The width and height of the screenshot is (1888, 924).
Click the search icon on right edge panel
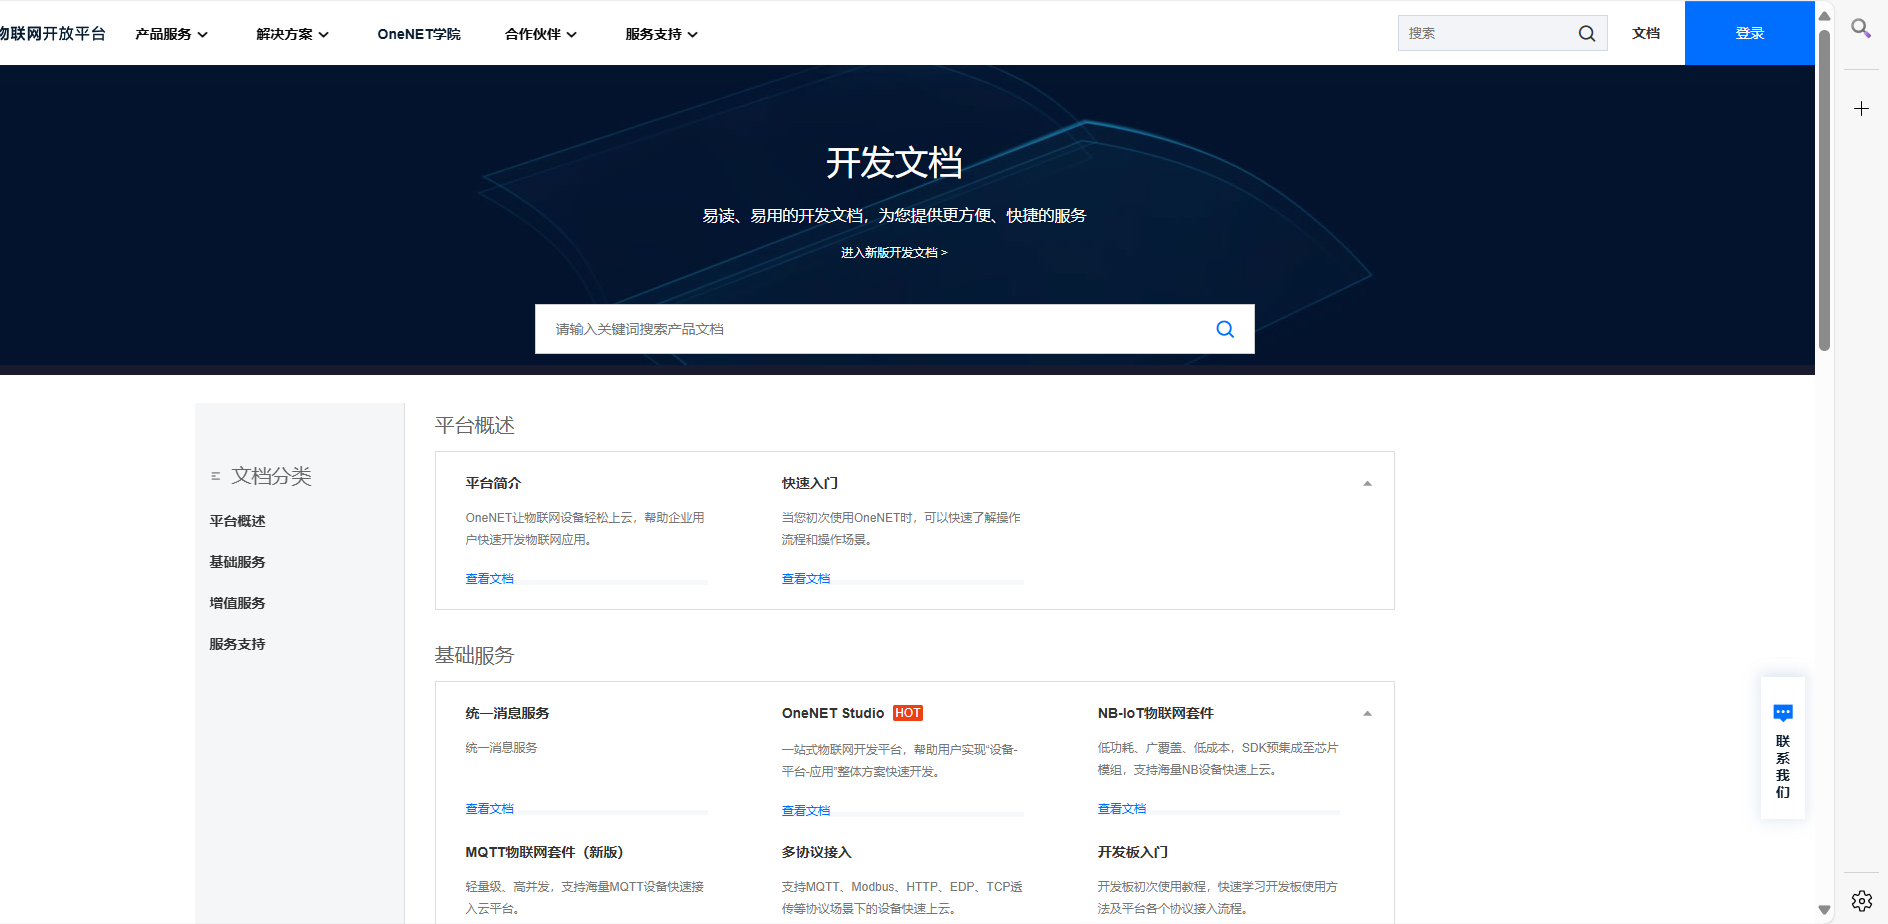tap(1861, 29)
